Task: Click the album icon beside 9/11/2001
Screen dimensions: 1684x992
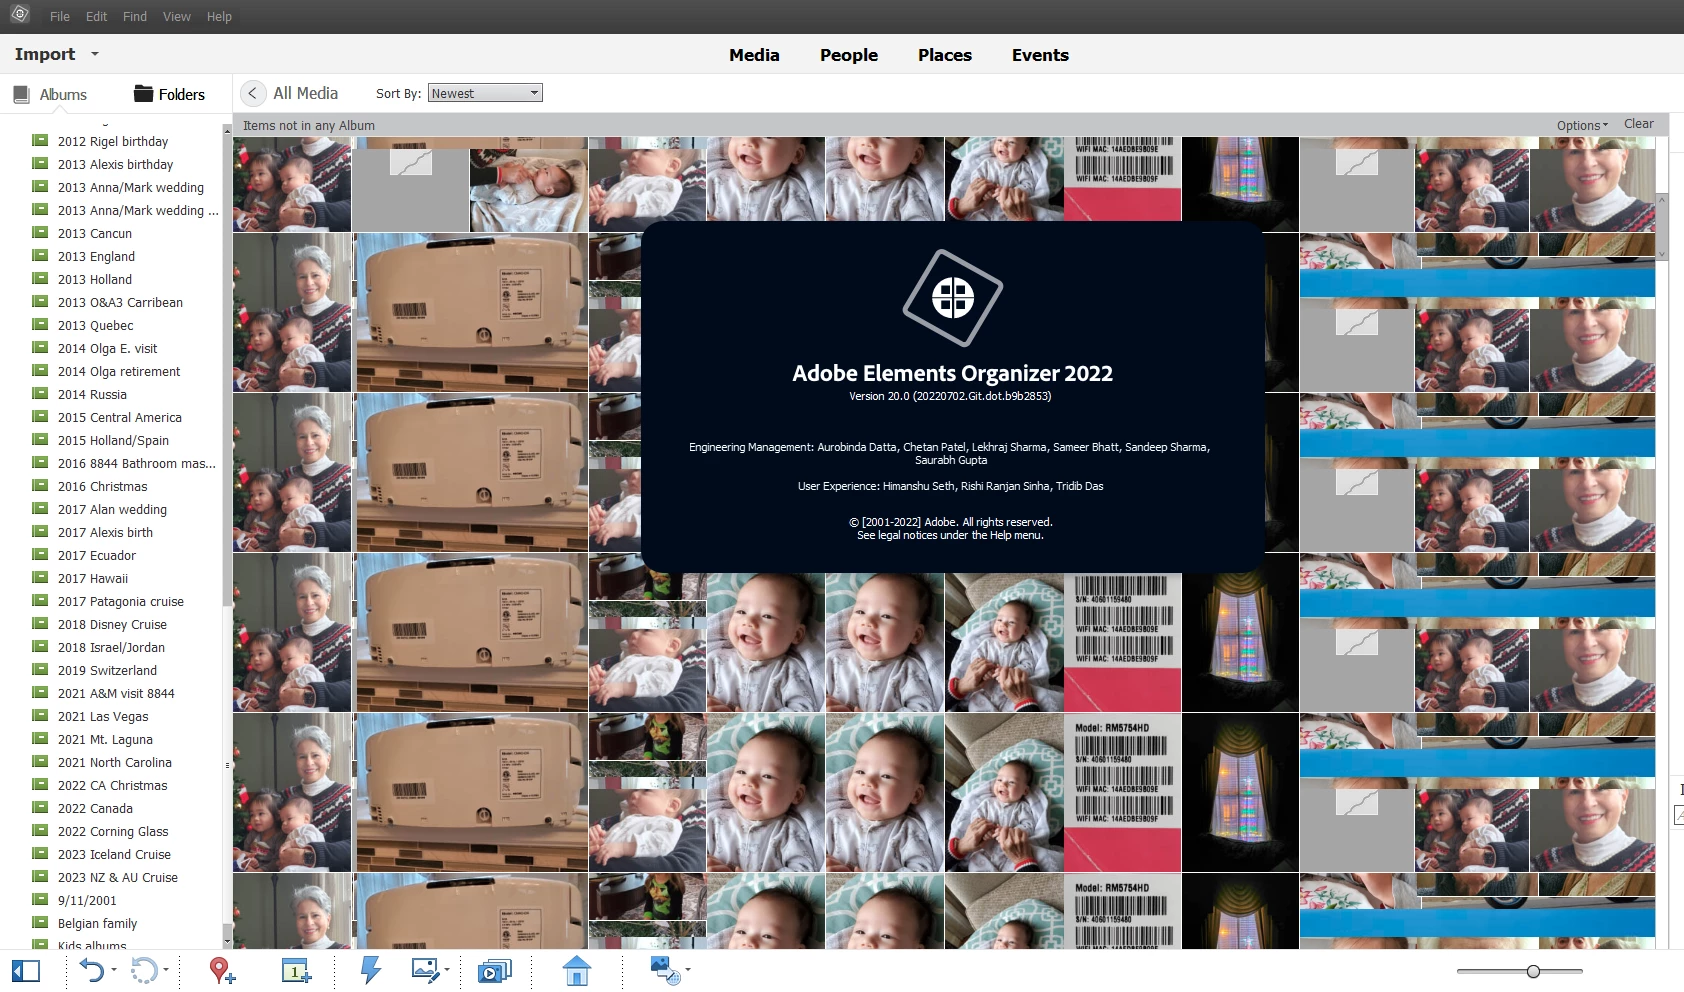Action: coord(40,899)
